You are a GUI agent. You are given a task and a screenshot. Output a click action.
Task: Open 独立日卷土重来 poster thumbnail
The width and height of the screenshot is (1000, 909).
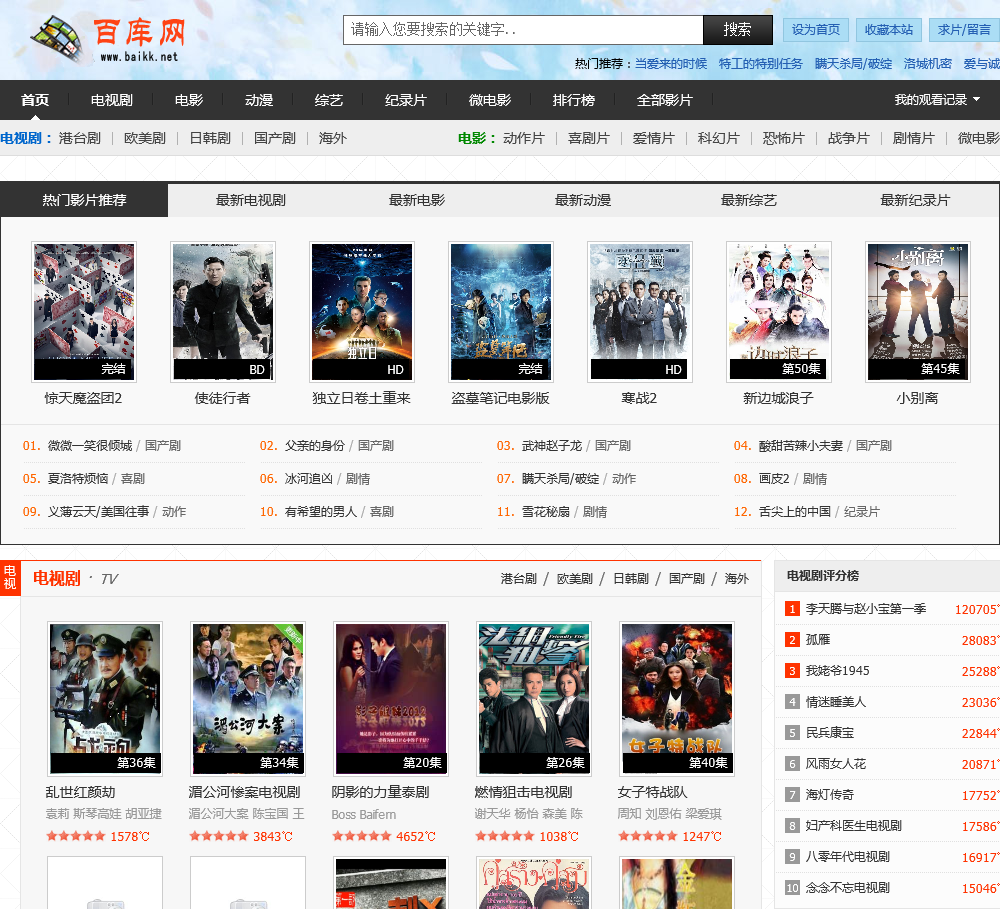click(x=362, y=312)
